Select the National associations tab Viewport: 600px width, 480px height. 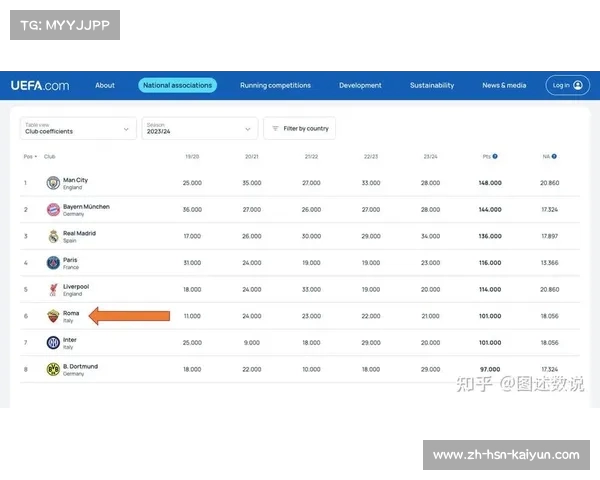(177, 86)
